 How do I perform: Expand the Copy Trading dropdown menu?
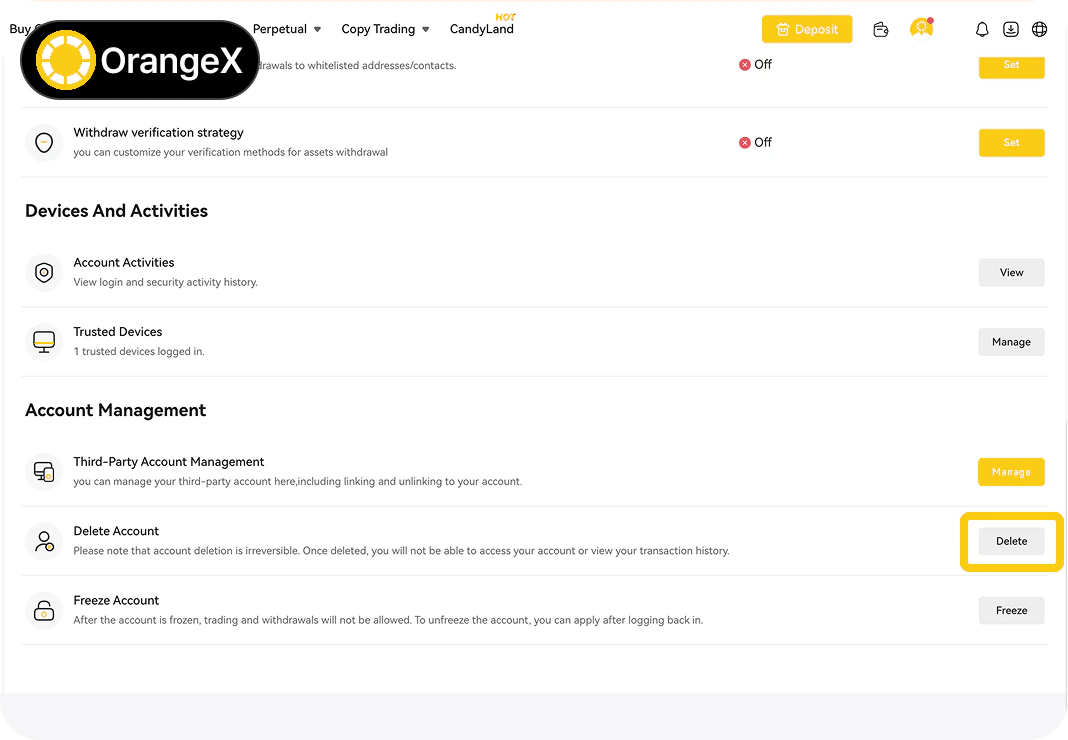386,29
